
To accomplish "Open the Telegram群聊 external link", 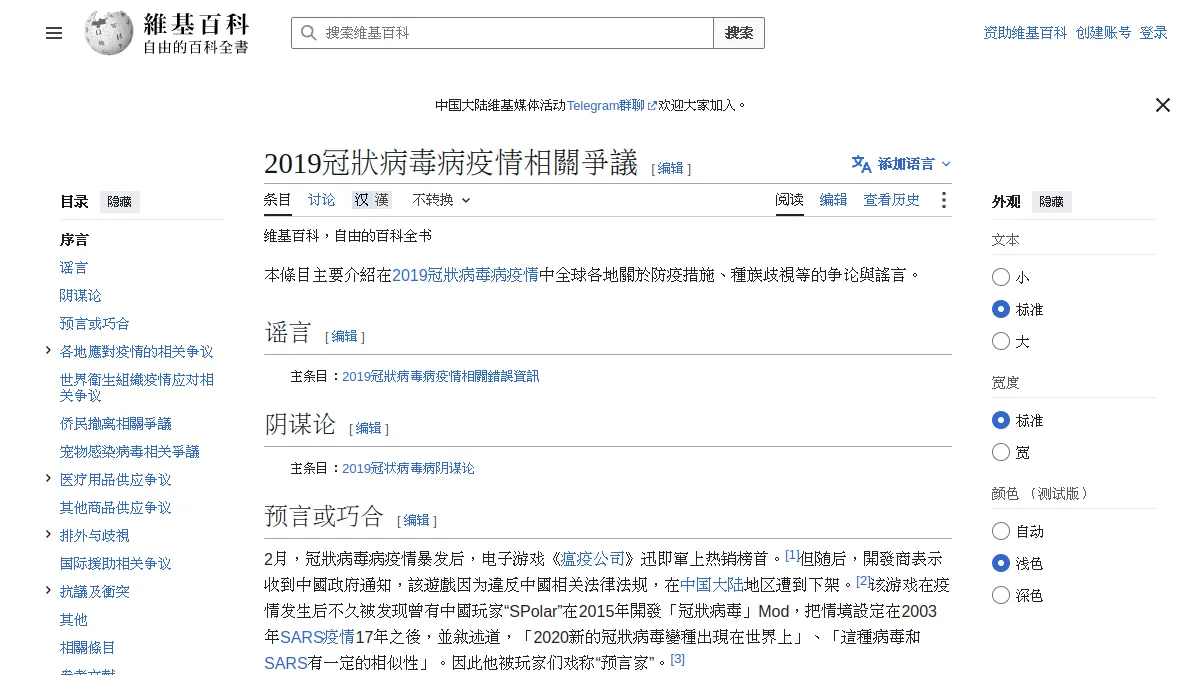I will click(611, 105).
